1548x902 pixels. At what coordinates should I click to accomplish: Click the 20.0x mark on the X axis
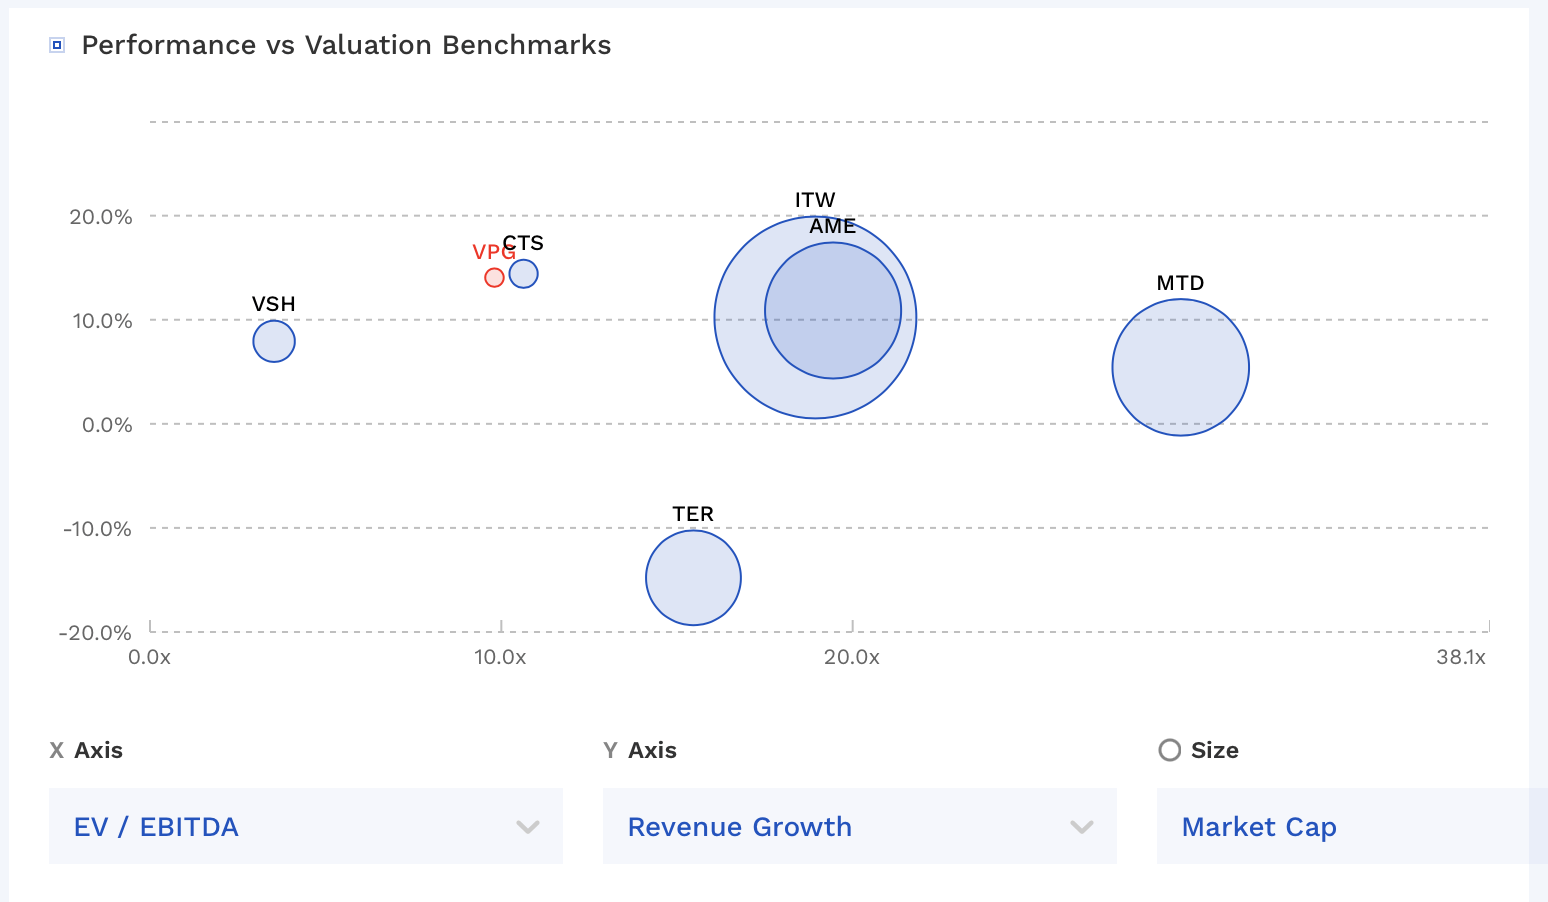click(853, 658)
